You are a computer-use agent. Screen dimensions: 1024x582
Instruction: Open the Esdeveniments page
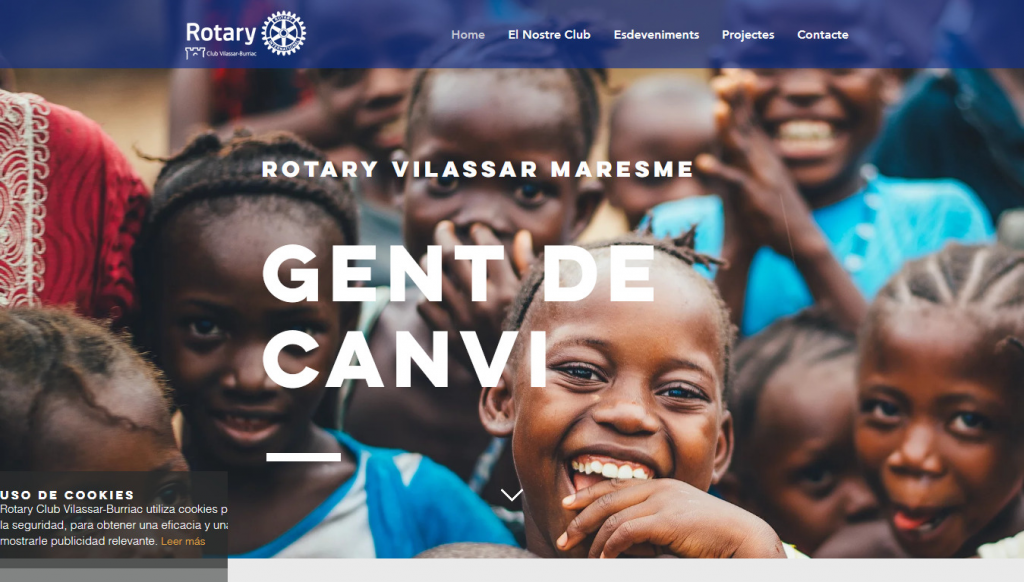(x=656, y=35)
